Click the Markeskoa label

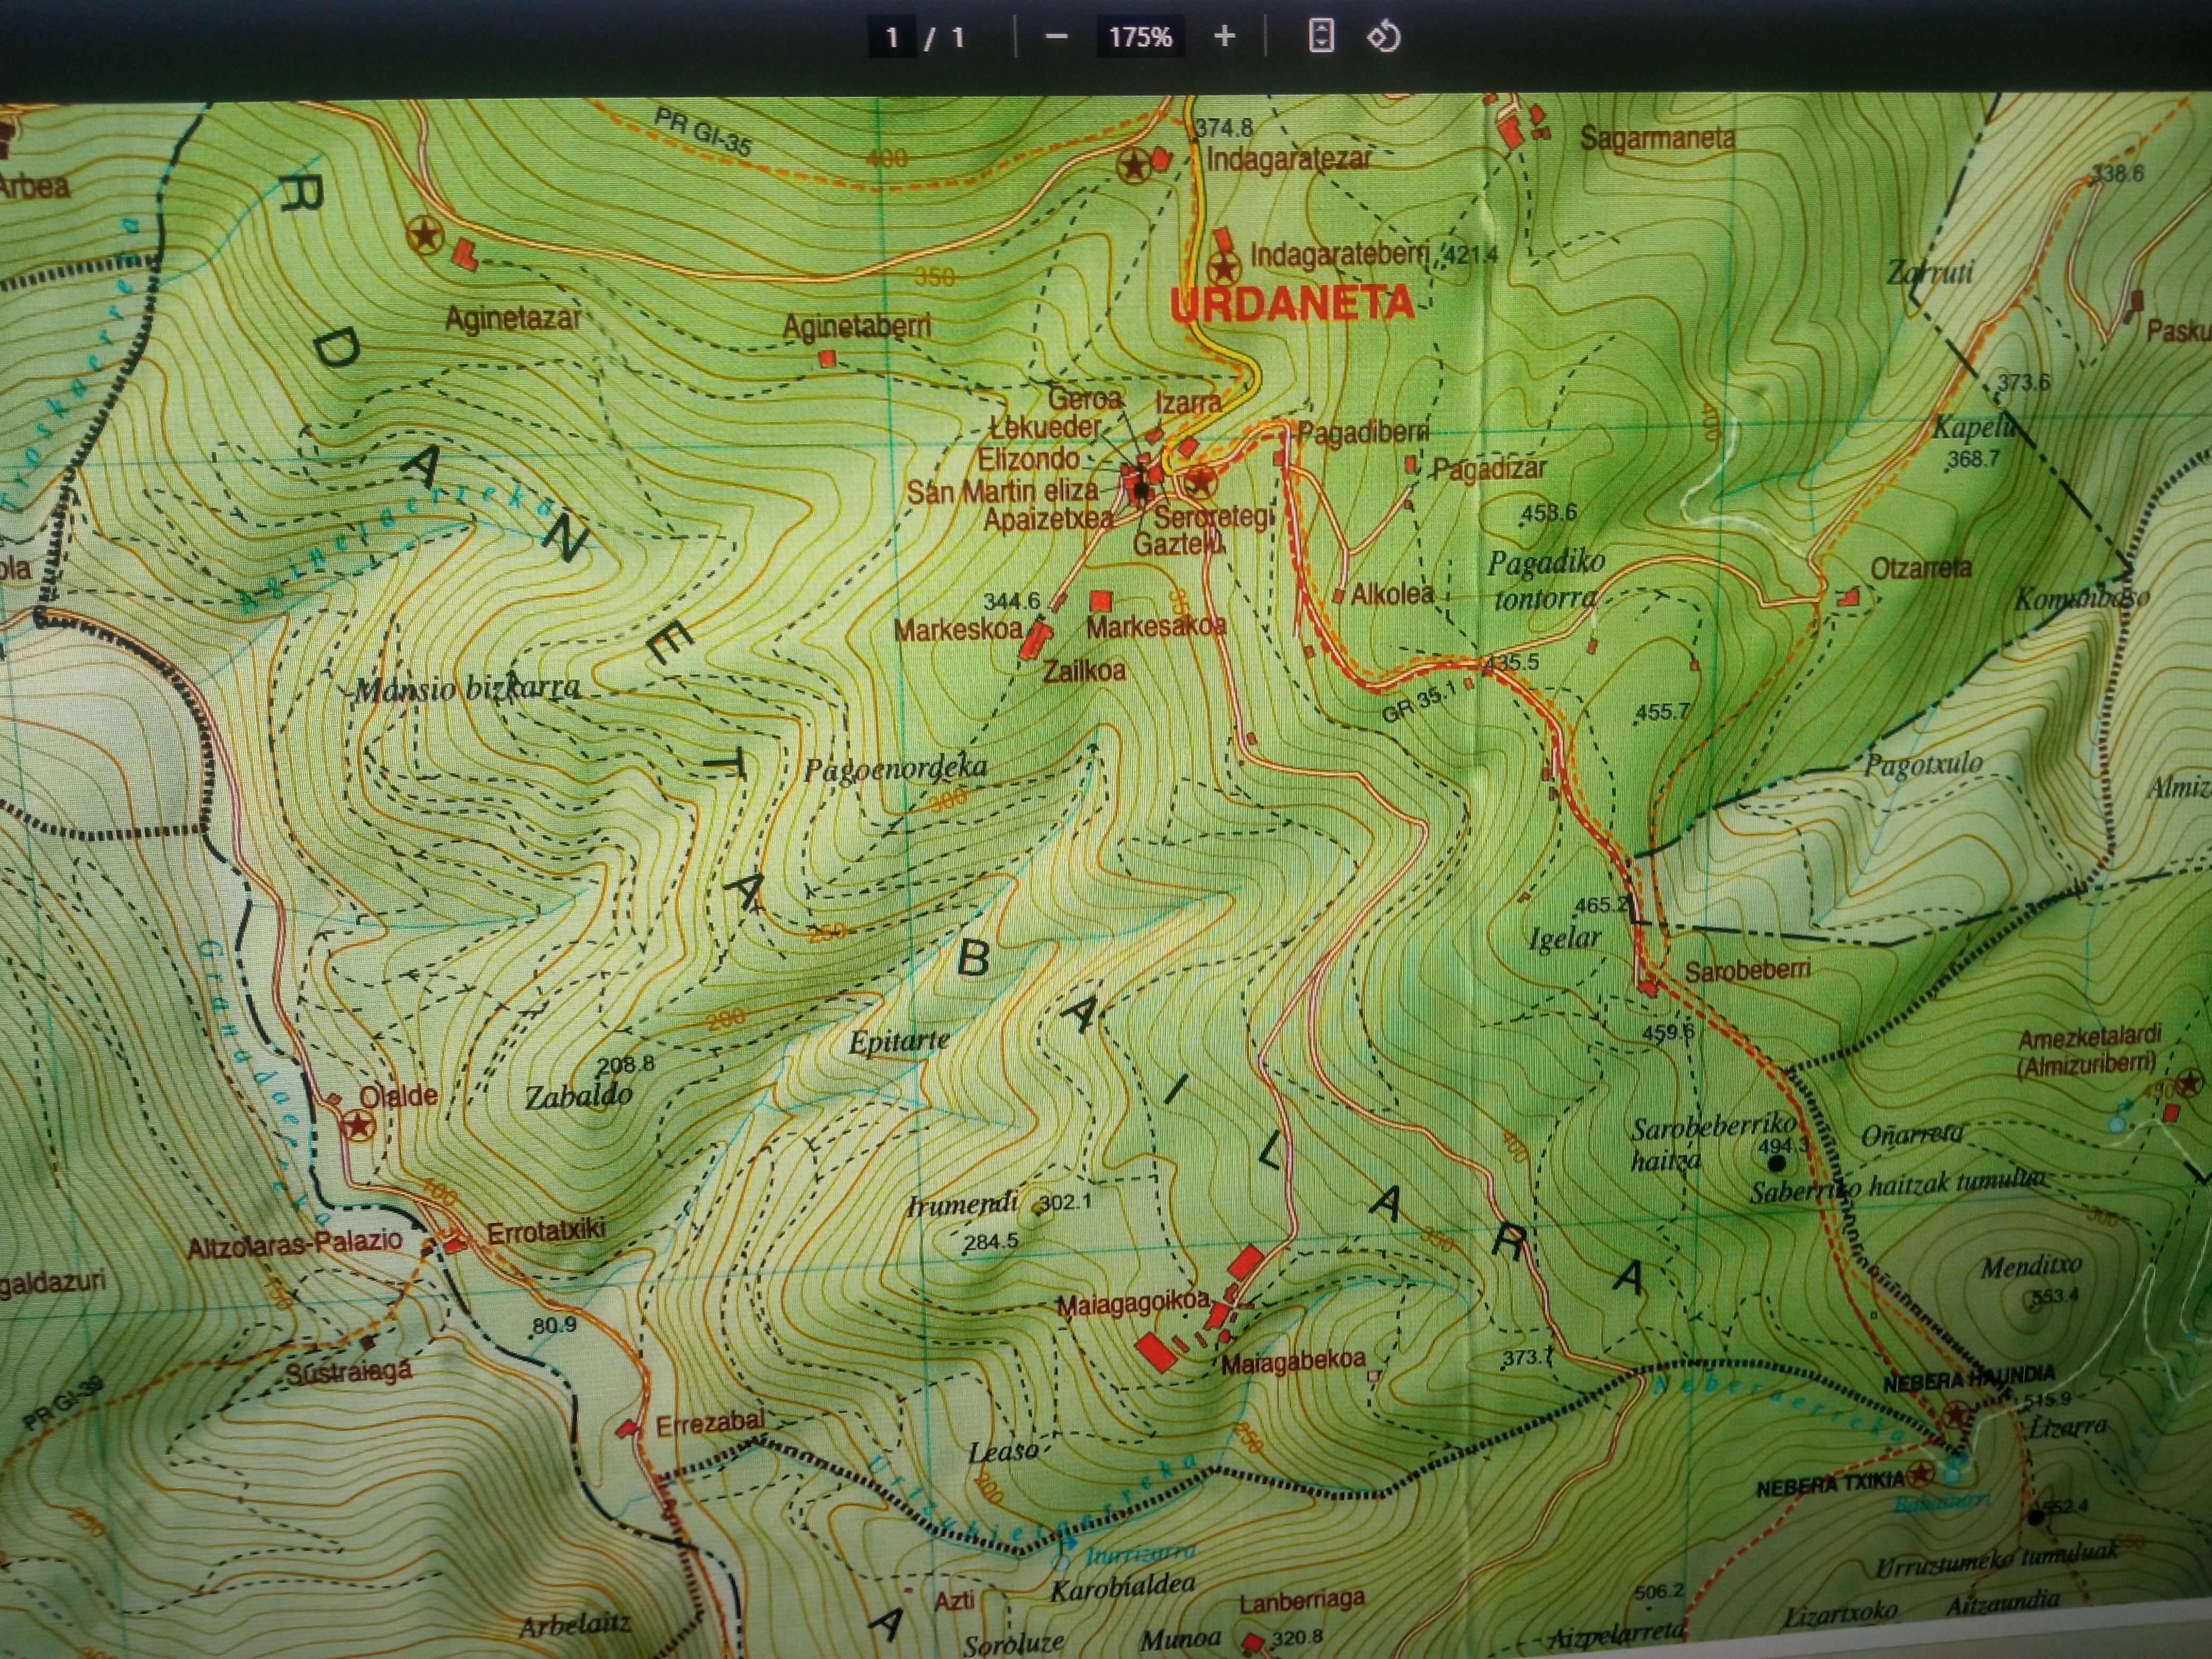958,630
